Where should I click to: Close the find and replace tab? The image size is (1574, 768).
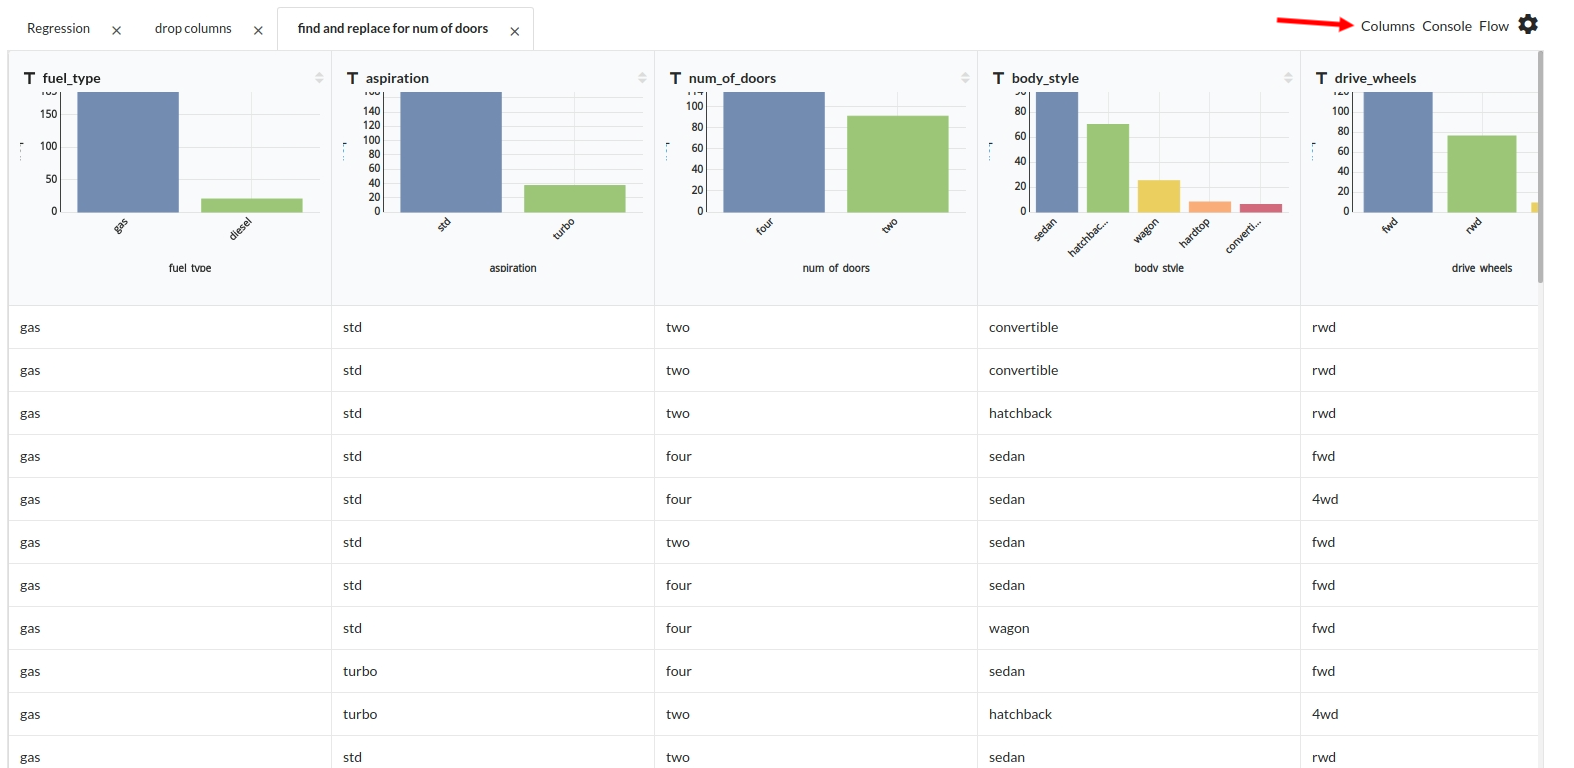pyautogui.click(x=515, y=32)
